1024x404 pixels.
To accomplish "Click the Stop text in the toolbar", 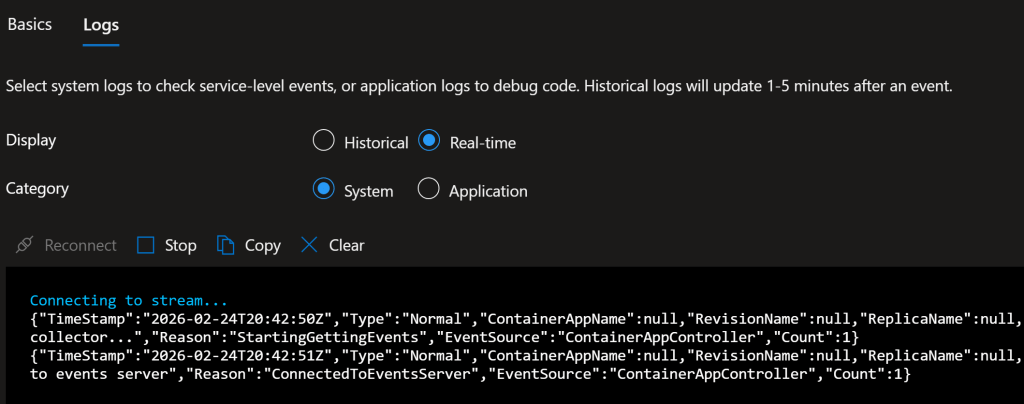I will pos(180,245).
